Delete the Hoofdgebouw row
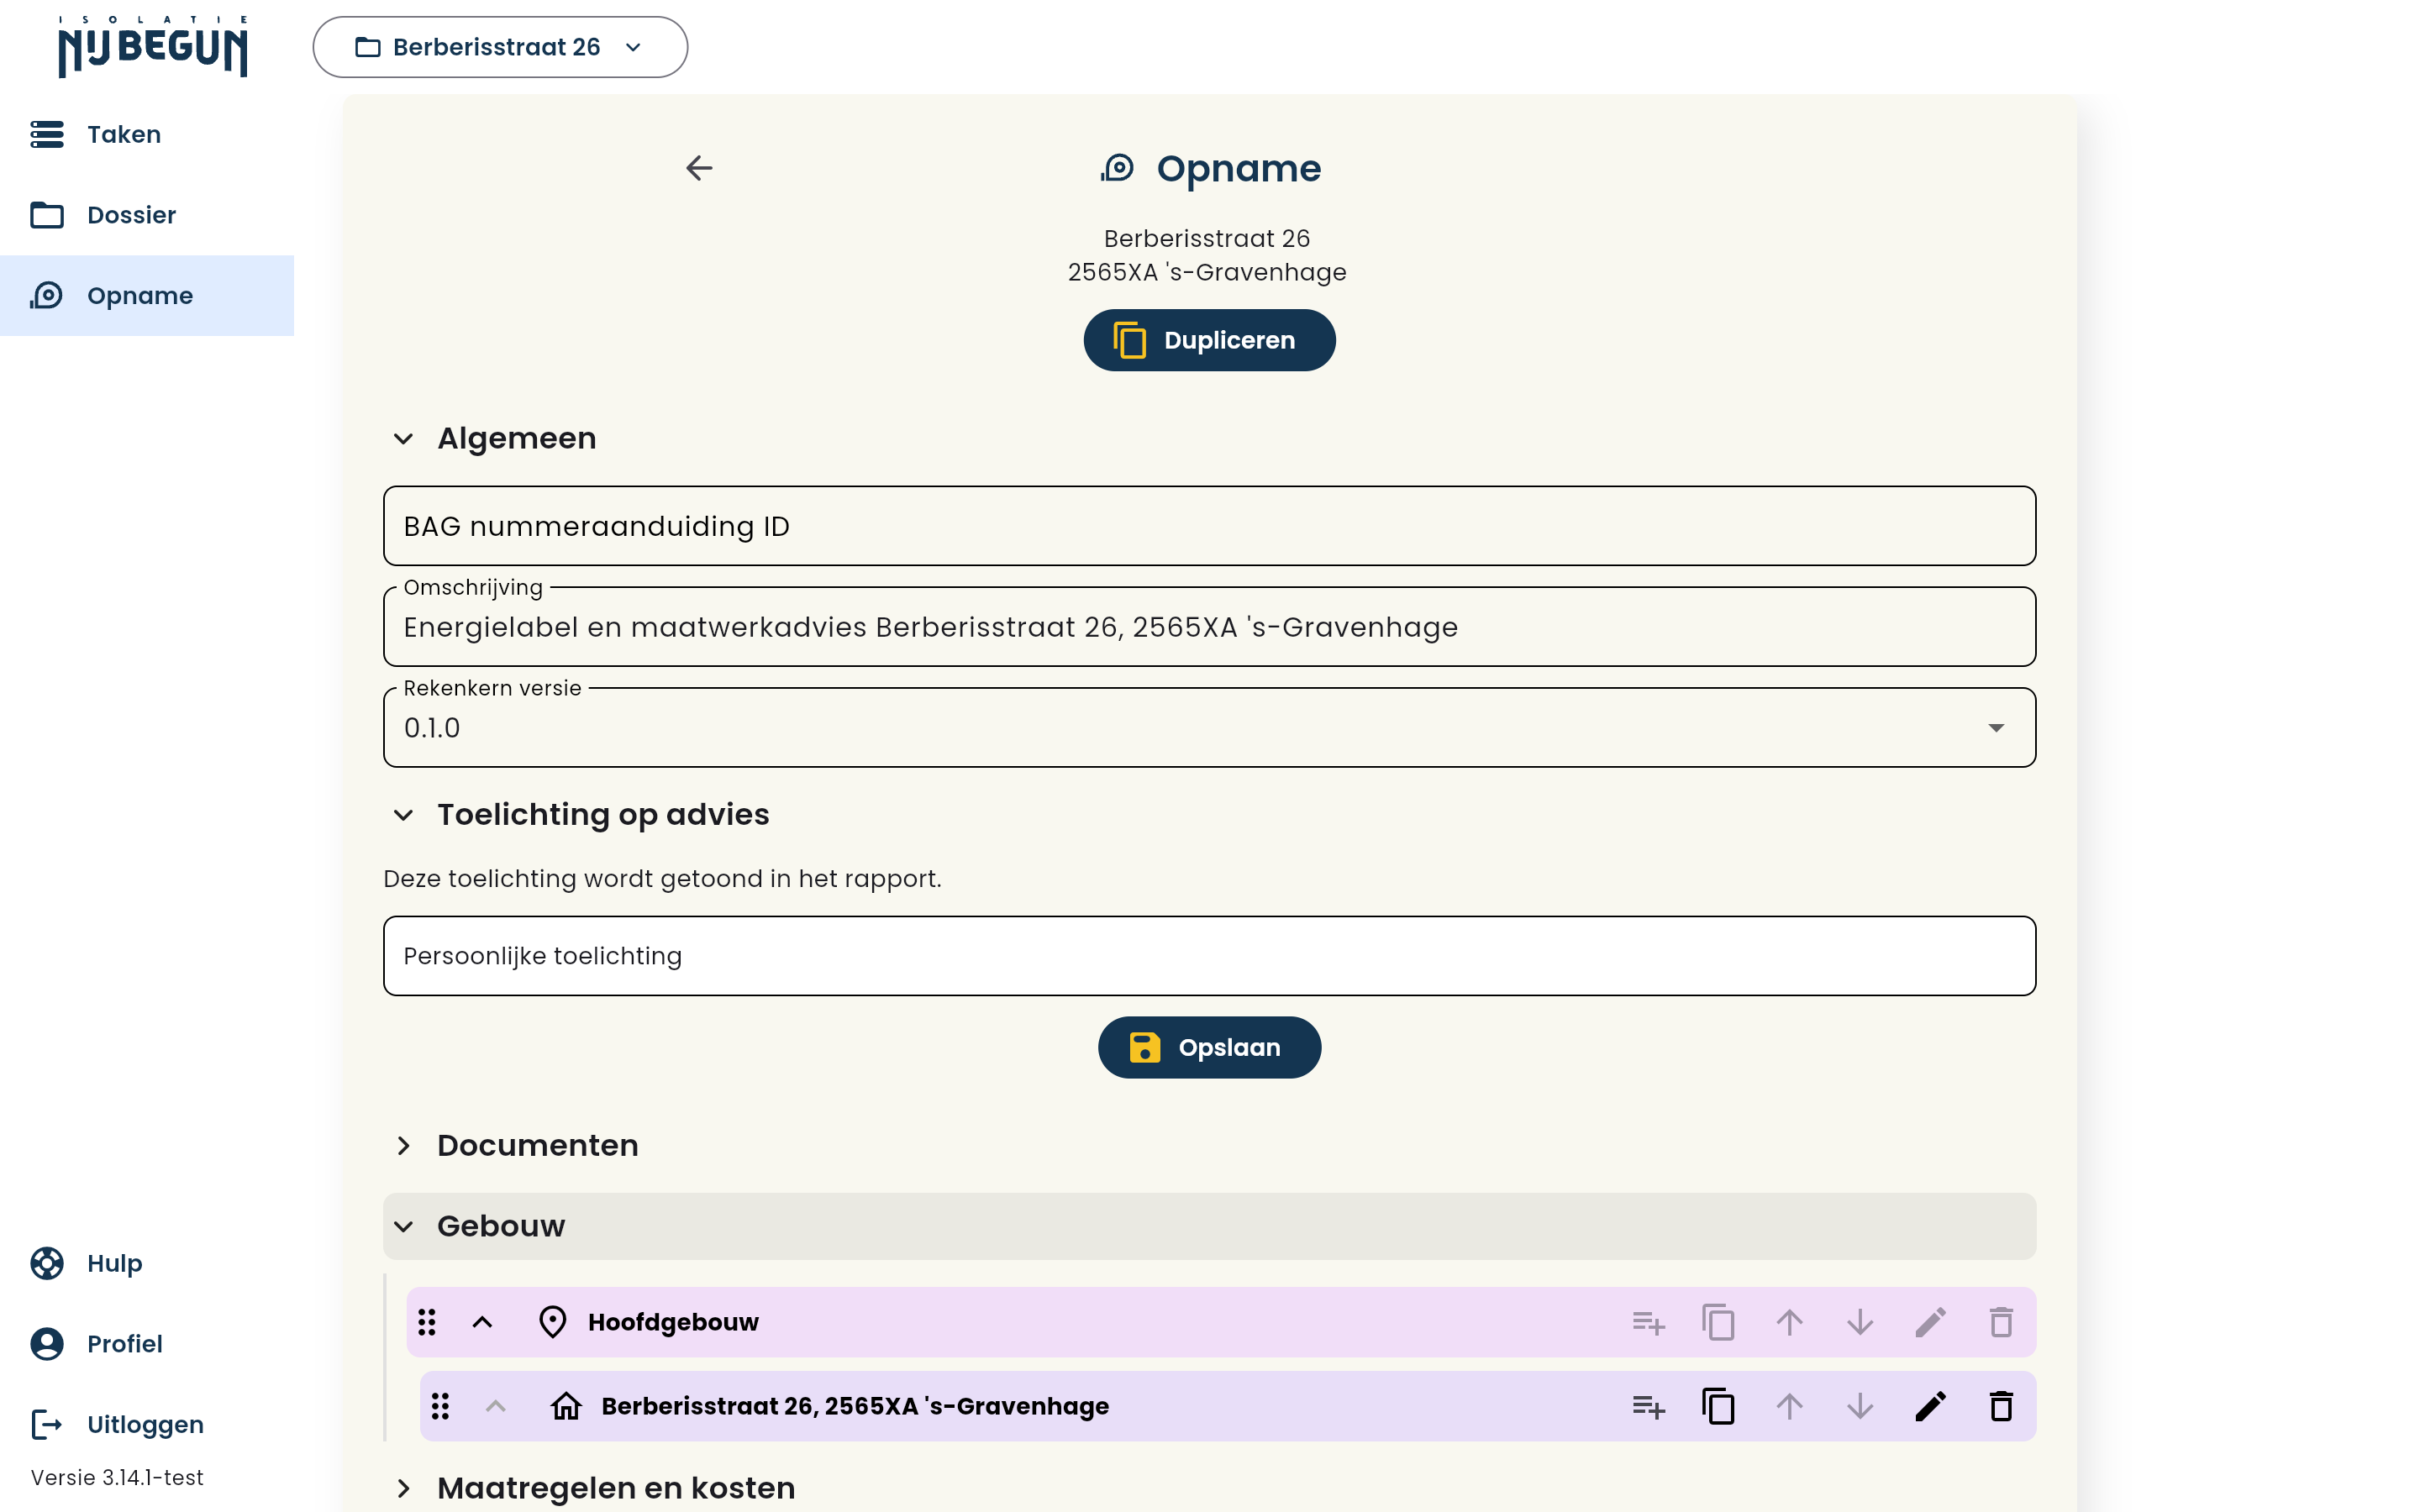Image resolution: width=2420 pixels, height=1512 pixels. (2000, 1322)
